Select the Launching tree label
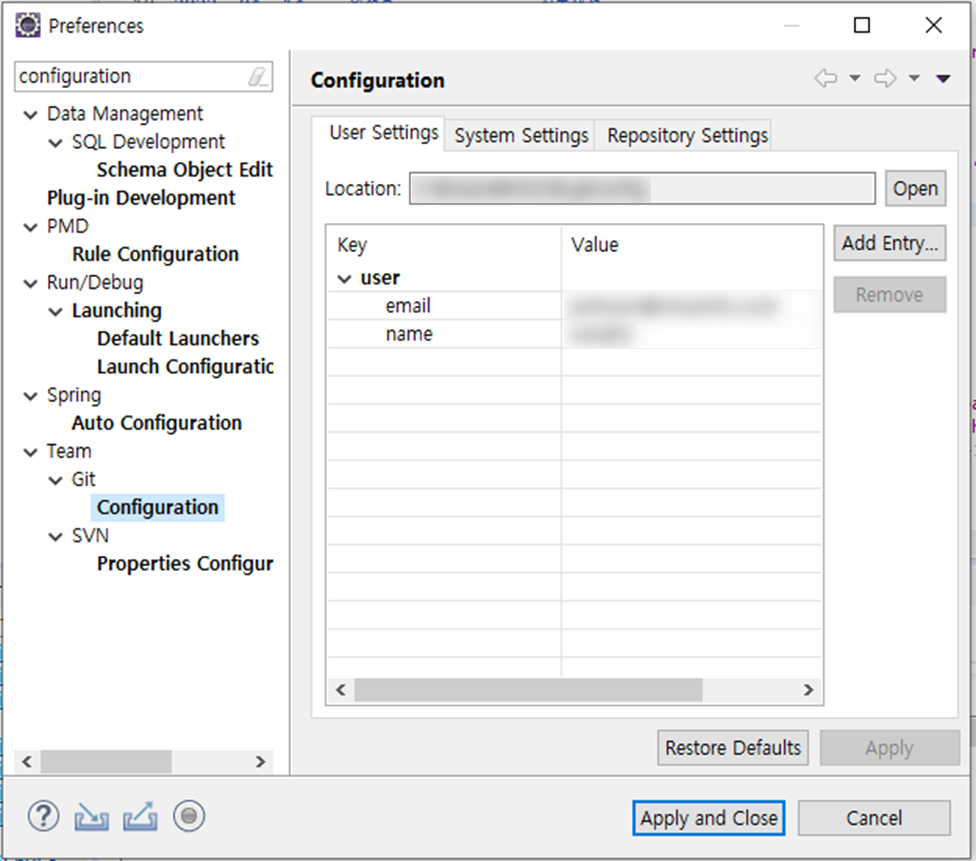Screen dimensions: 976x861 point(117,311)
